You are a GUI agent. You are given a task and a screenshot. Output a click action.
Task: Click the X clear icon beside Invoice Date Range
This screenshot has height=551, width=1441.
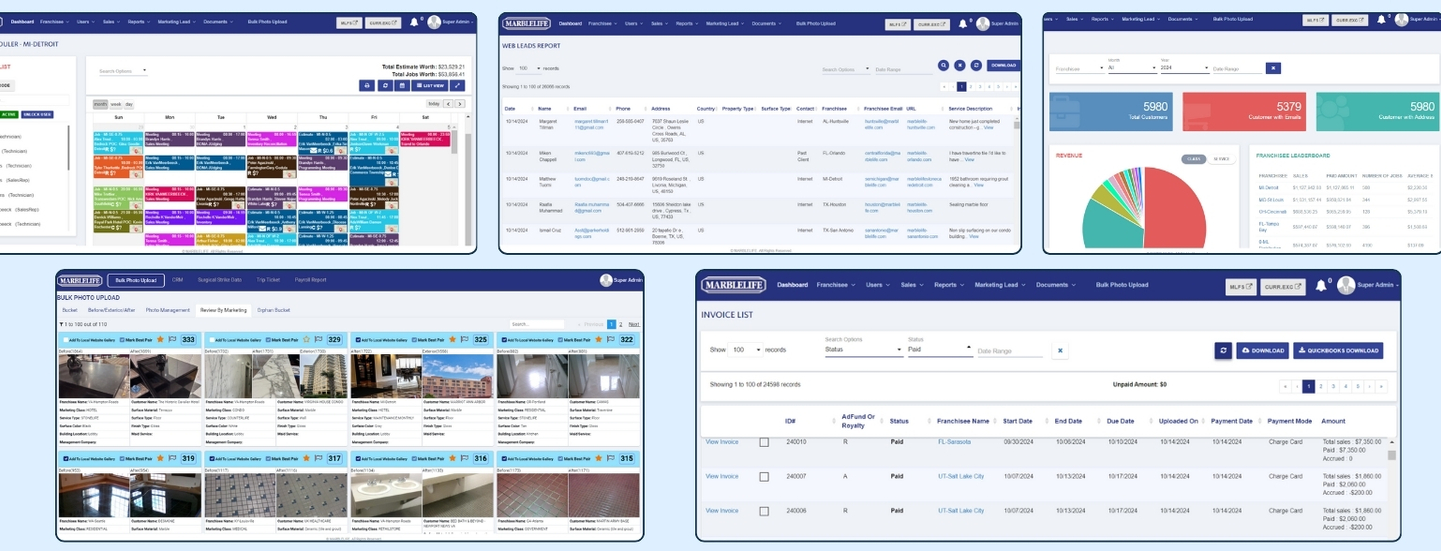click(x=1060, y=351)
